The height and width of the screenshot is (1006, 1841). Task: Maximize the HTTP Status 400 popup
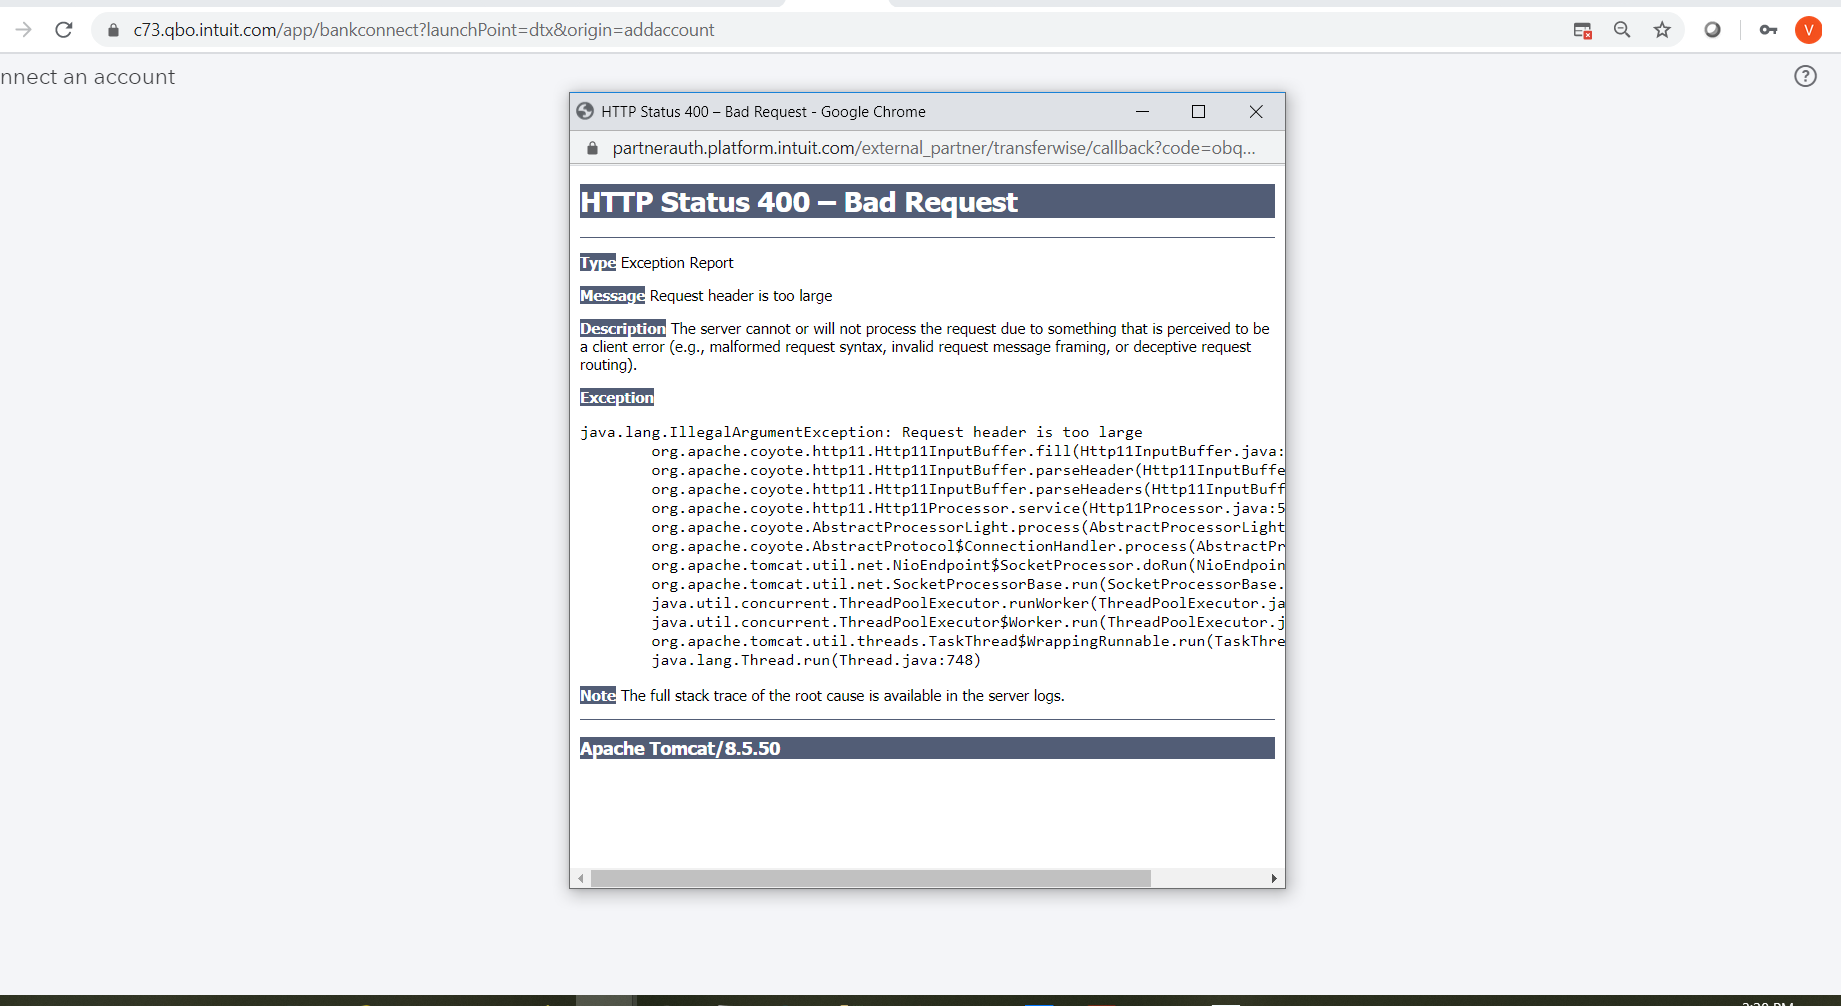pyautogui.click(x=1198, y=111)
